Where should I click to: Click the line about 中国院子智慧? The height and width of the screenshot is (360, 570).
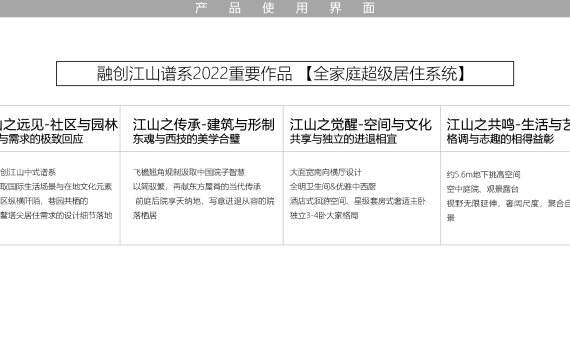[189, 172]
